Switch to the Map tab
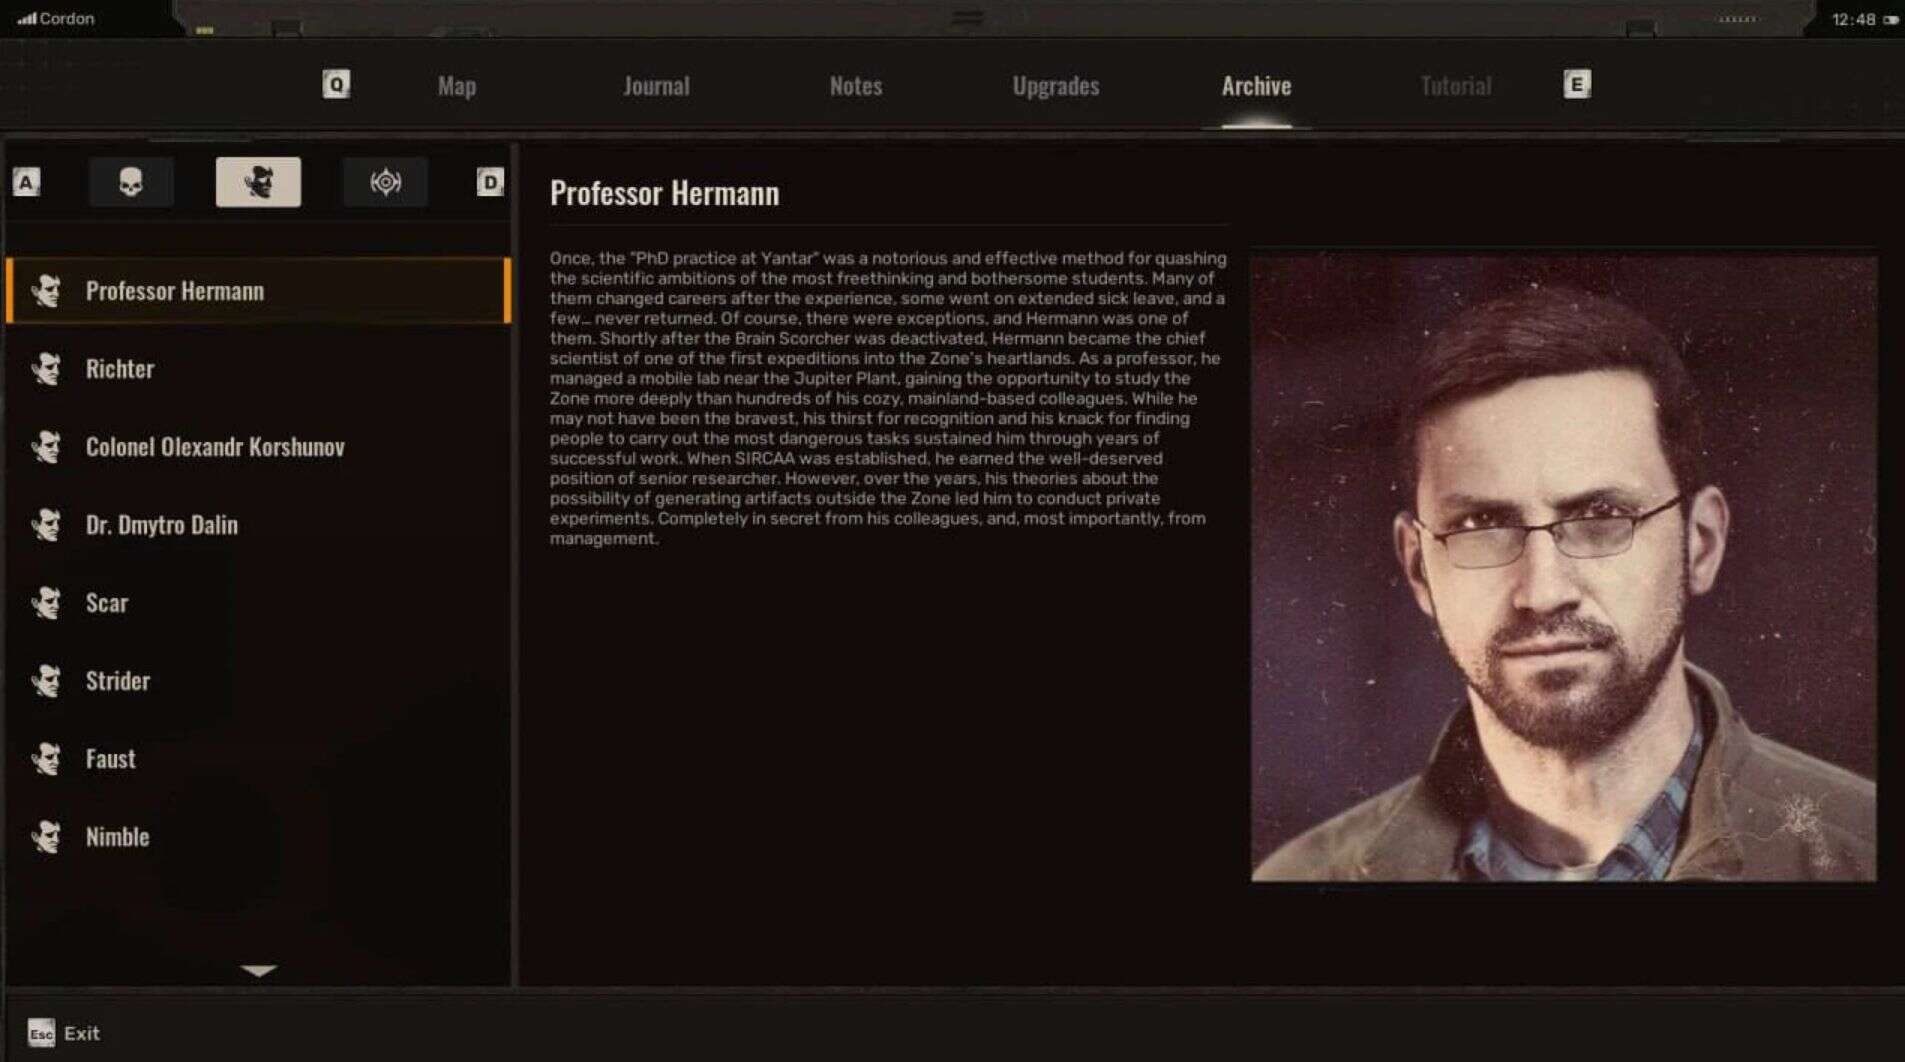 coord(456,86)
